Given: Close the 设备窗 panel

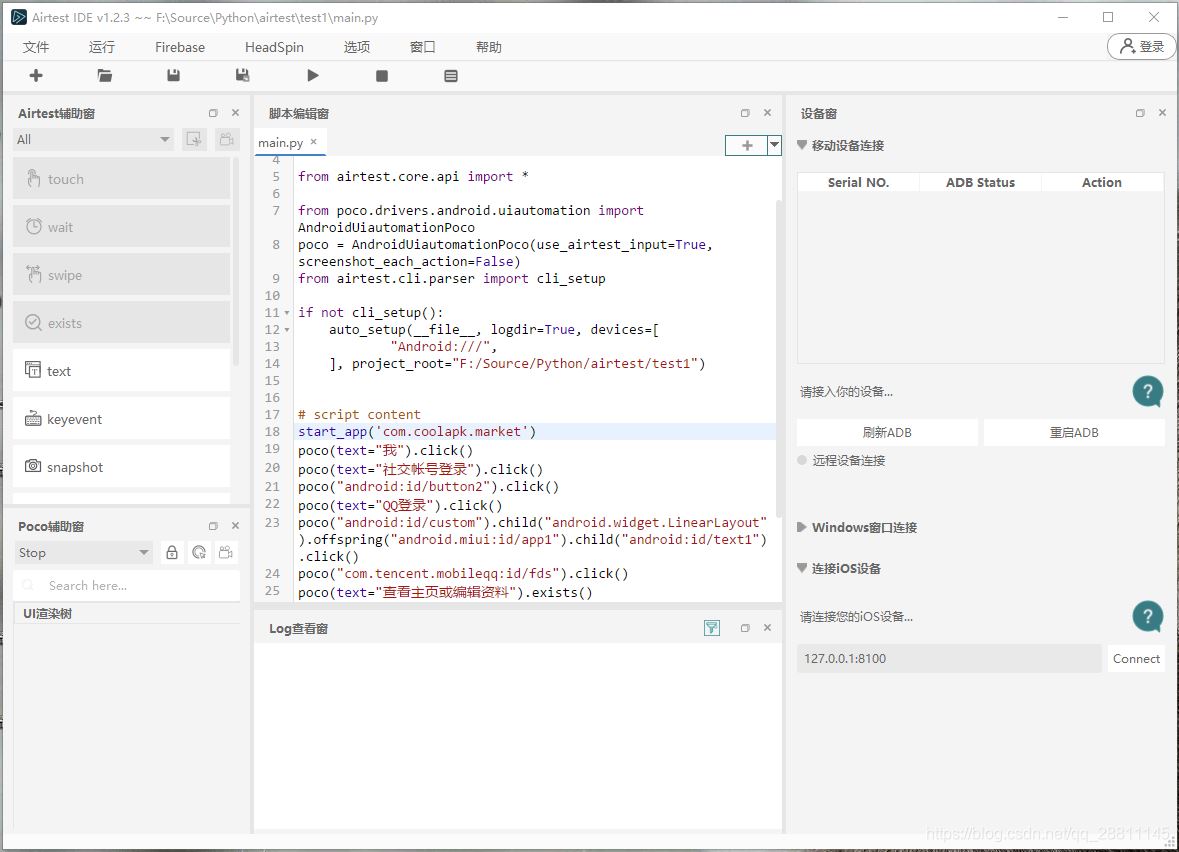Looking at the screenshot, I should 1162,113.
